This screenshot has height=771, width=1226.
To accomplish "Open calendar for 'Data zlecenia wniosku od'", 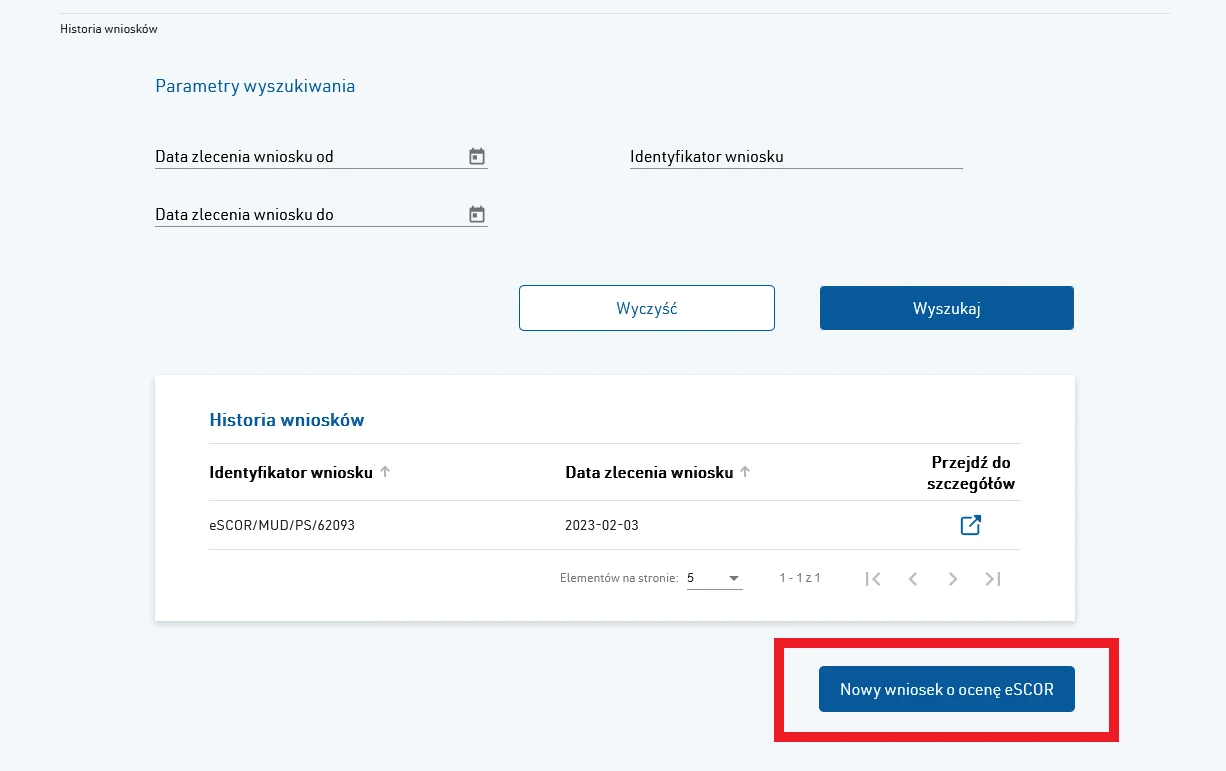I will tap(477, 156).
